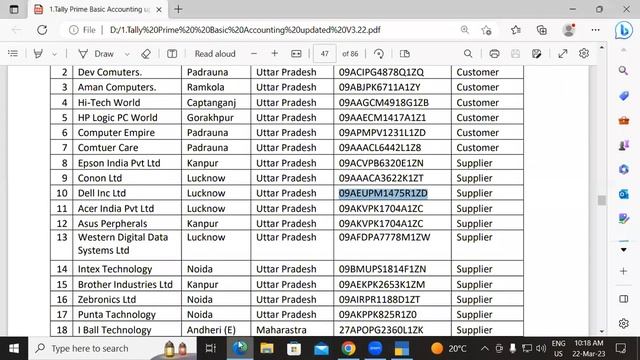
Task: Open the sidebar tools briefcase icon
Action: pos(624,120)
